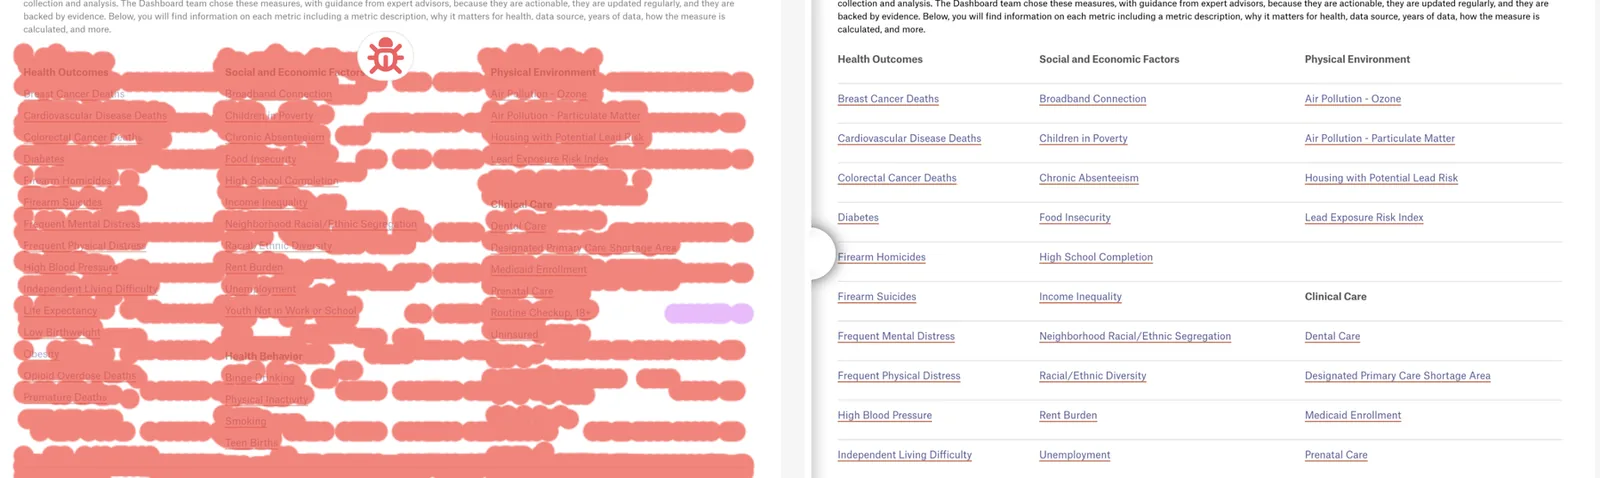1600x478 pixels.
Task: Open the Low Birthweight link
Action: pos(62,333)
